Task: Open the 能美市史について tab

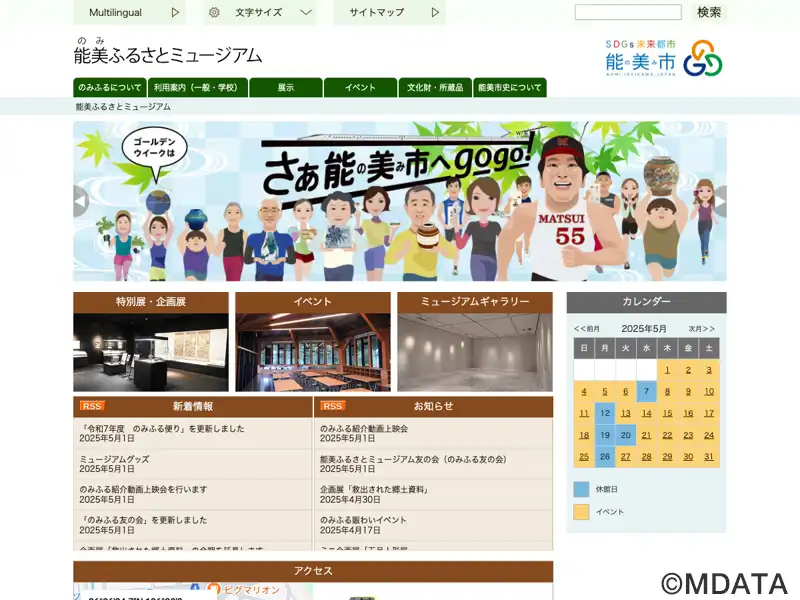Action: coord(510,87)
